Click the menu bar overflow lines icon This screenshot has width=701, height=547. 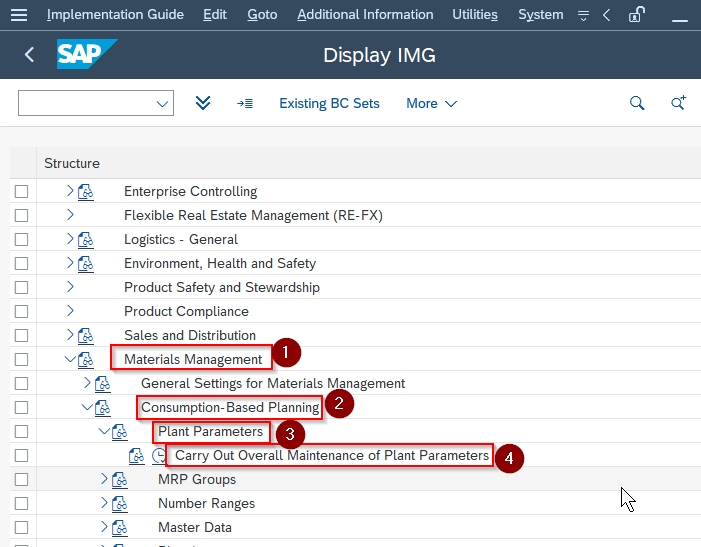583,16
